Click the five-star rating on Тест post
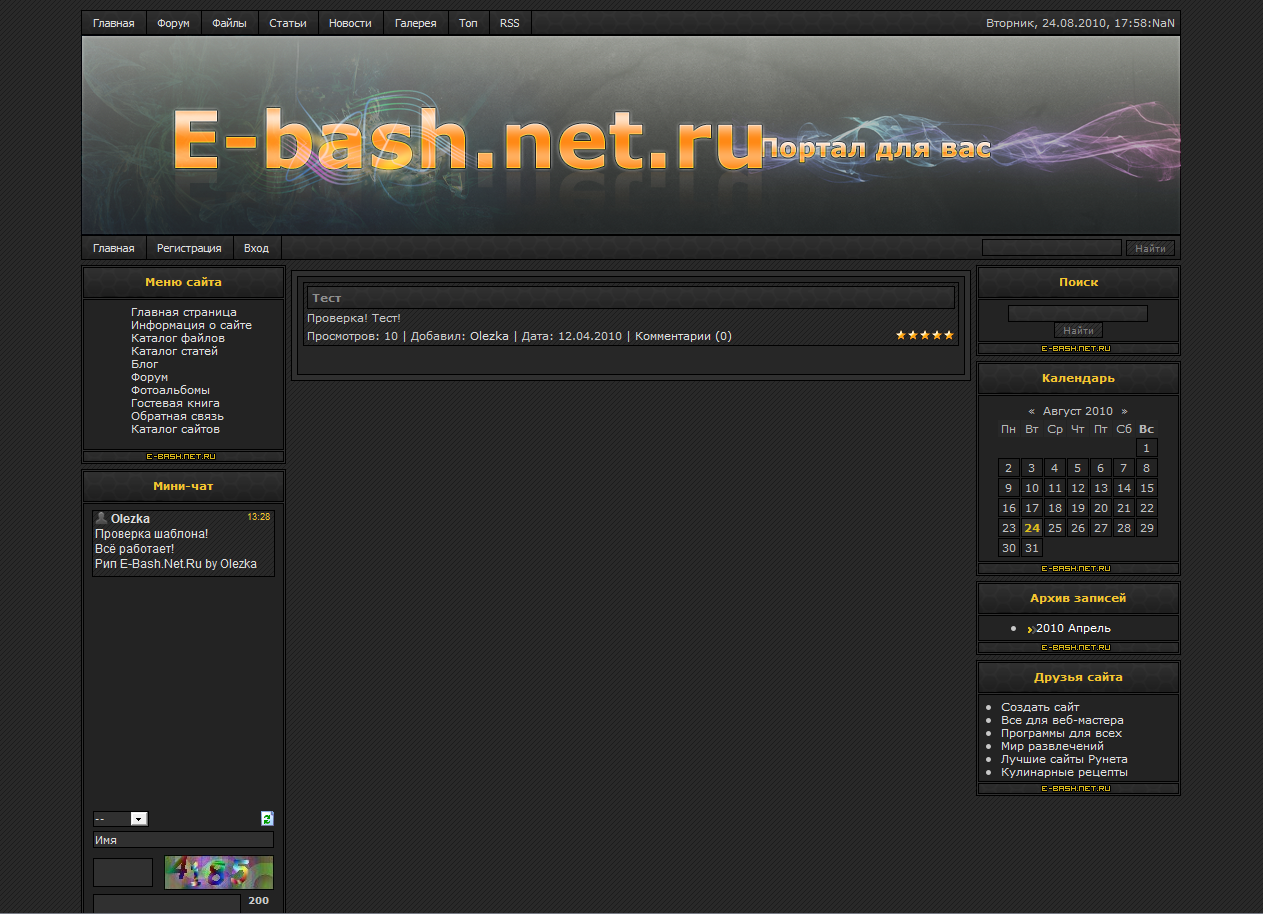 click(924, 336)
